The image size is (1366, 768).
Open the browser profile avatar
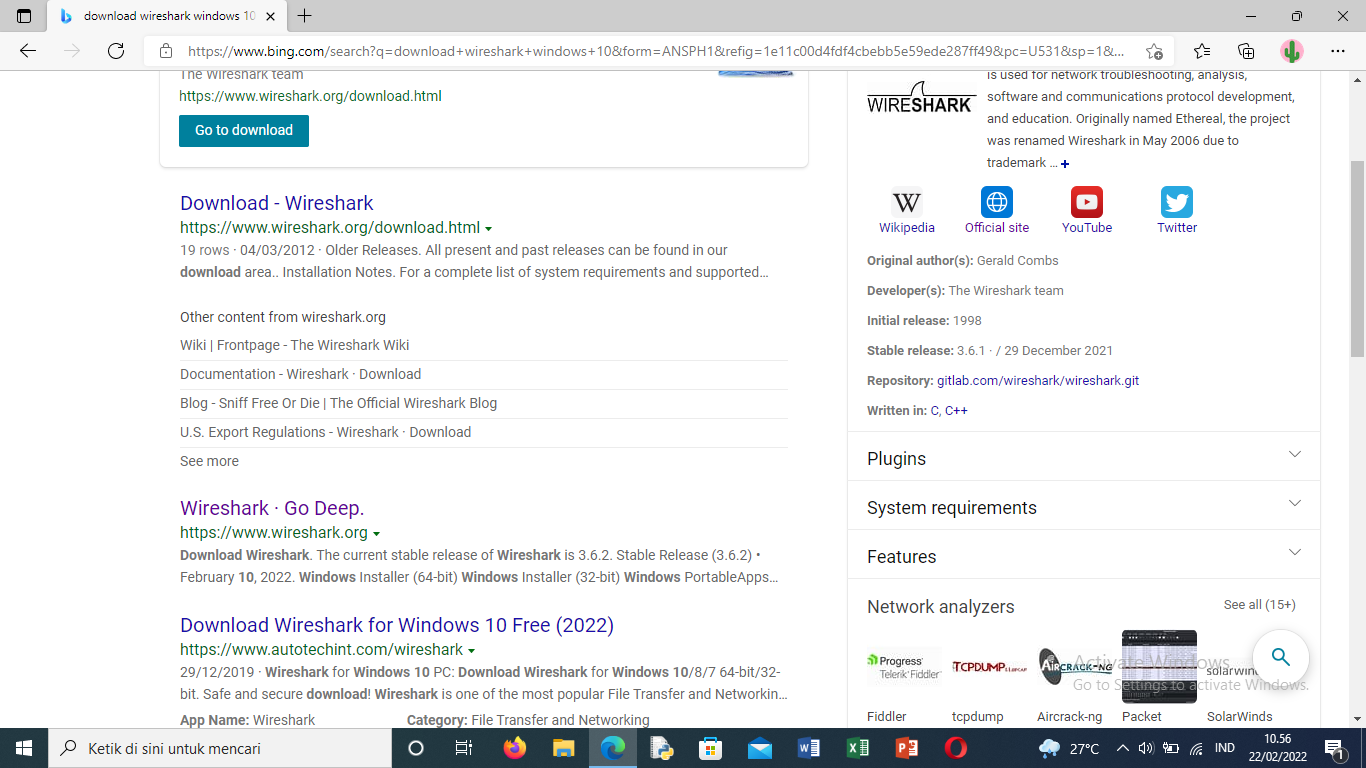tap(1292, 51)
